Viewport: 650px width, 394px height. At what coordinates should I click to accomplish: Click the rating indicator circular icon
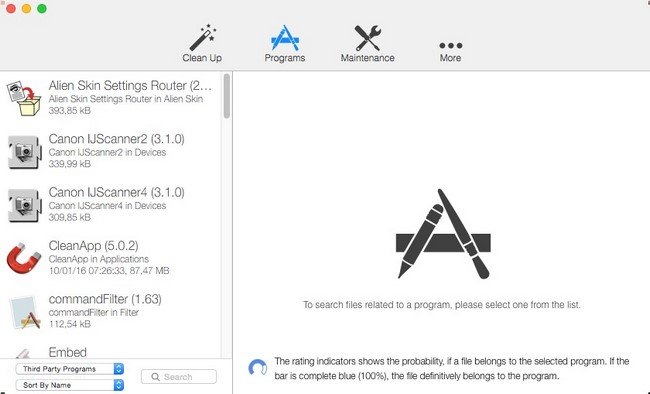257,368
